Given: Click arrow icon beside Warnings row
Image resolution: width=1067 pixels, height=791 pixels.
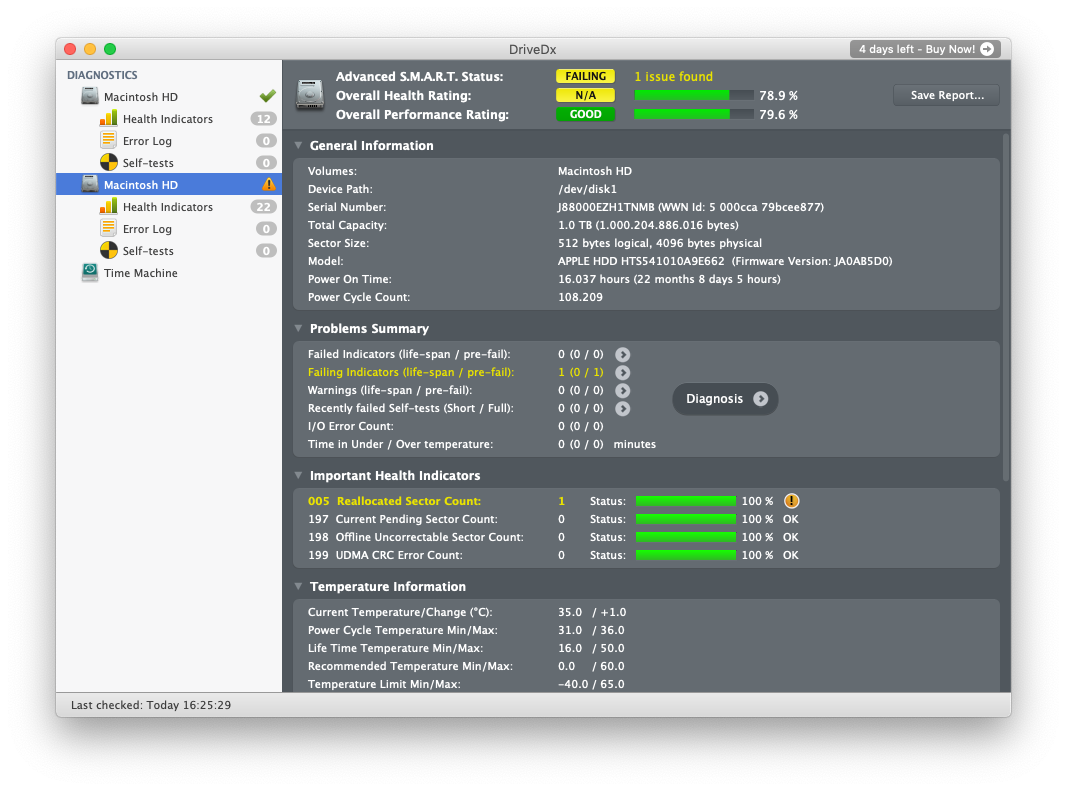Looking at the screenshot, I should pos(622,391).
